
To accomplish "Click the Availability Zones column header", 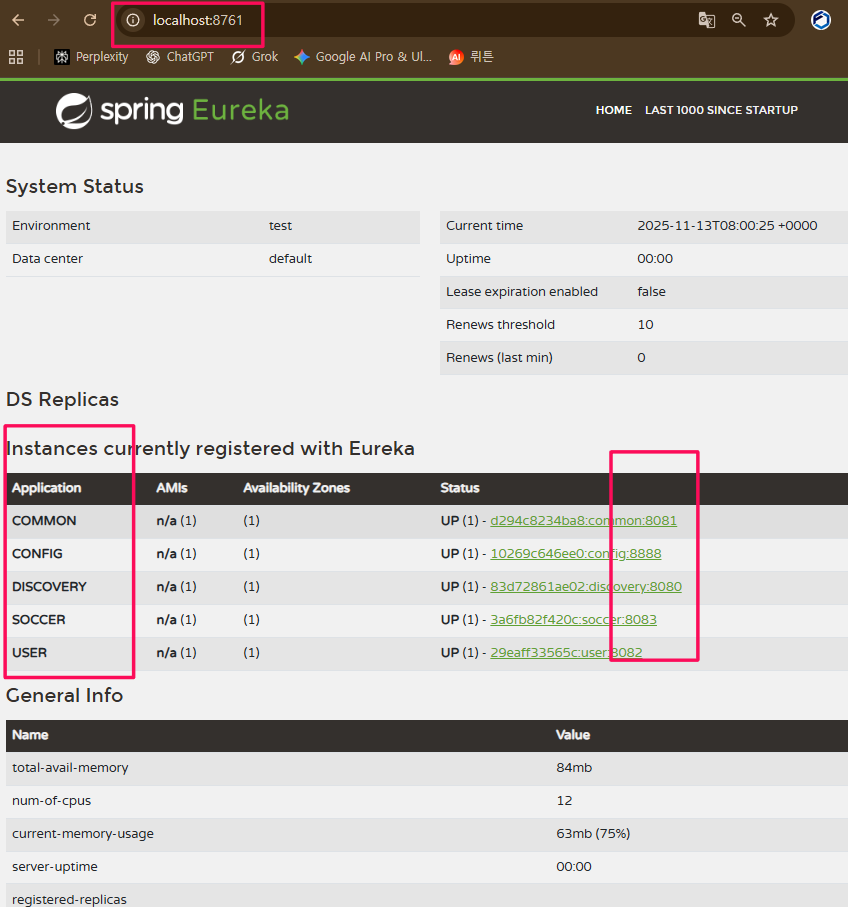I will click(297, 488).
